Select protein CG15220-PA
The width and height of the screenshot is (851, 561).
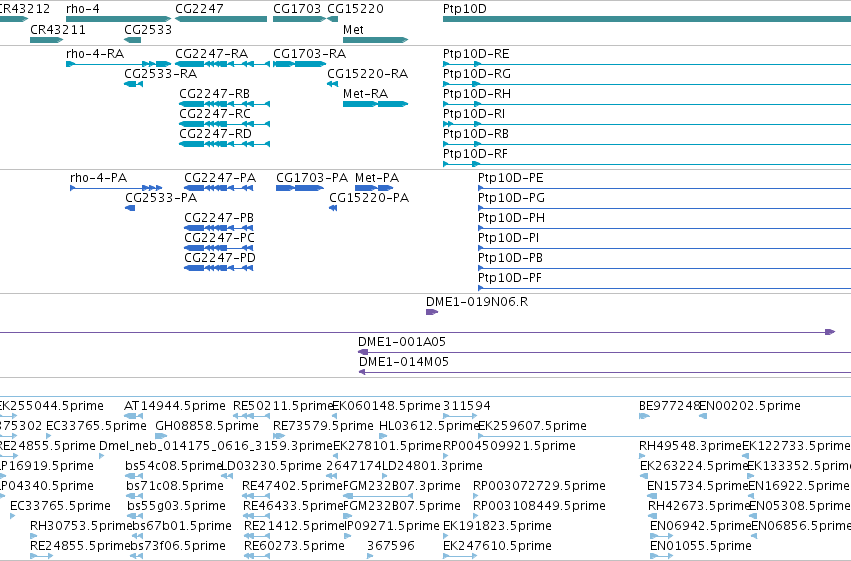pos(333,208)
